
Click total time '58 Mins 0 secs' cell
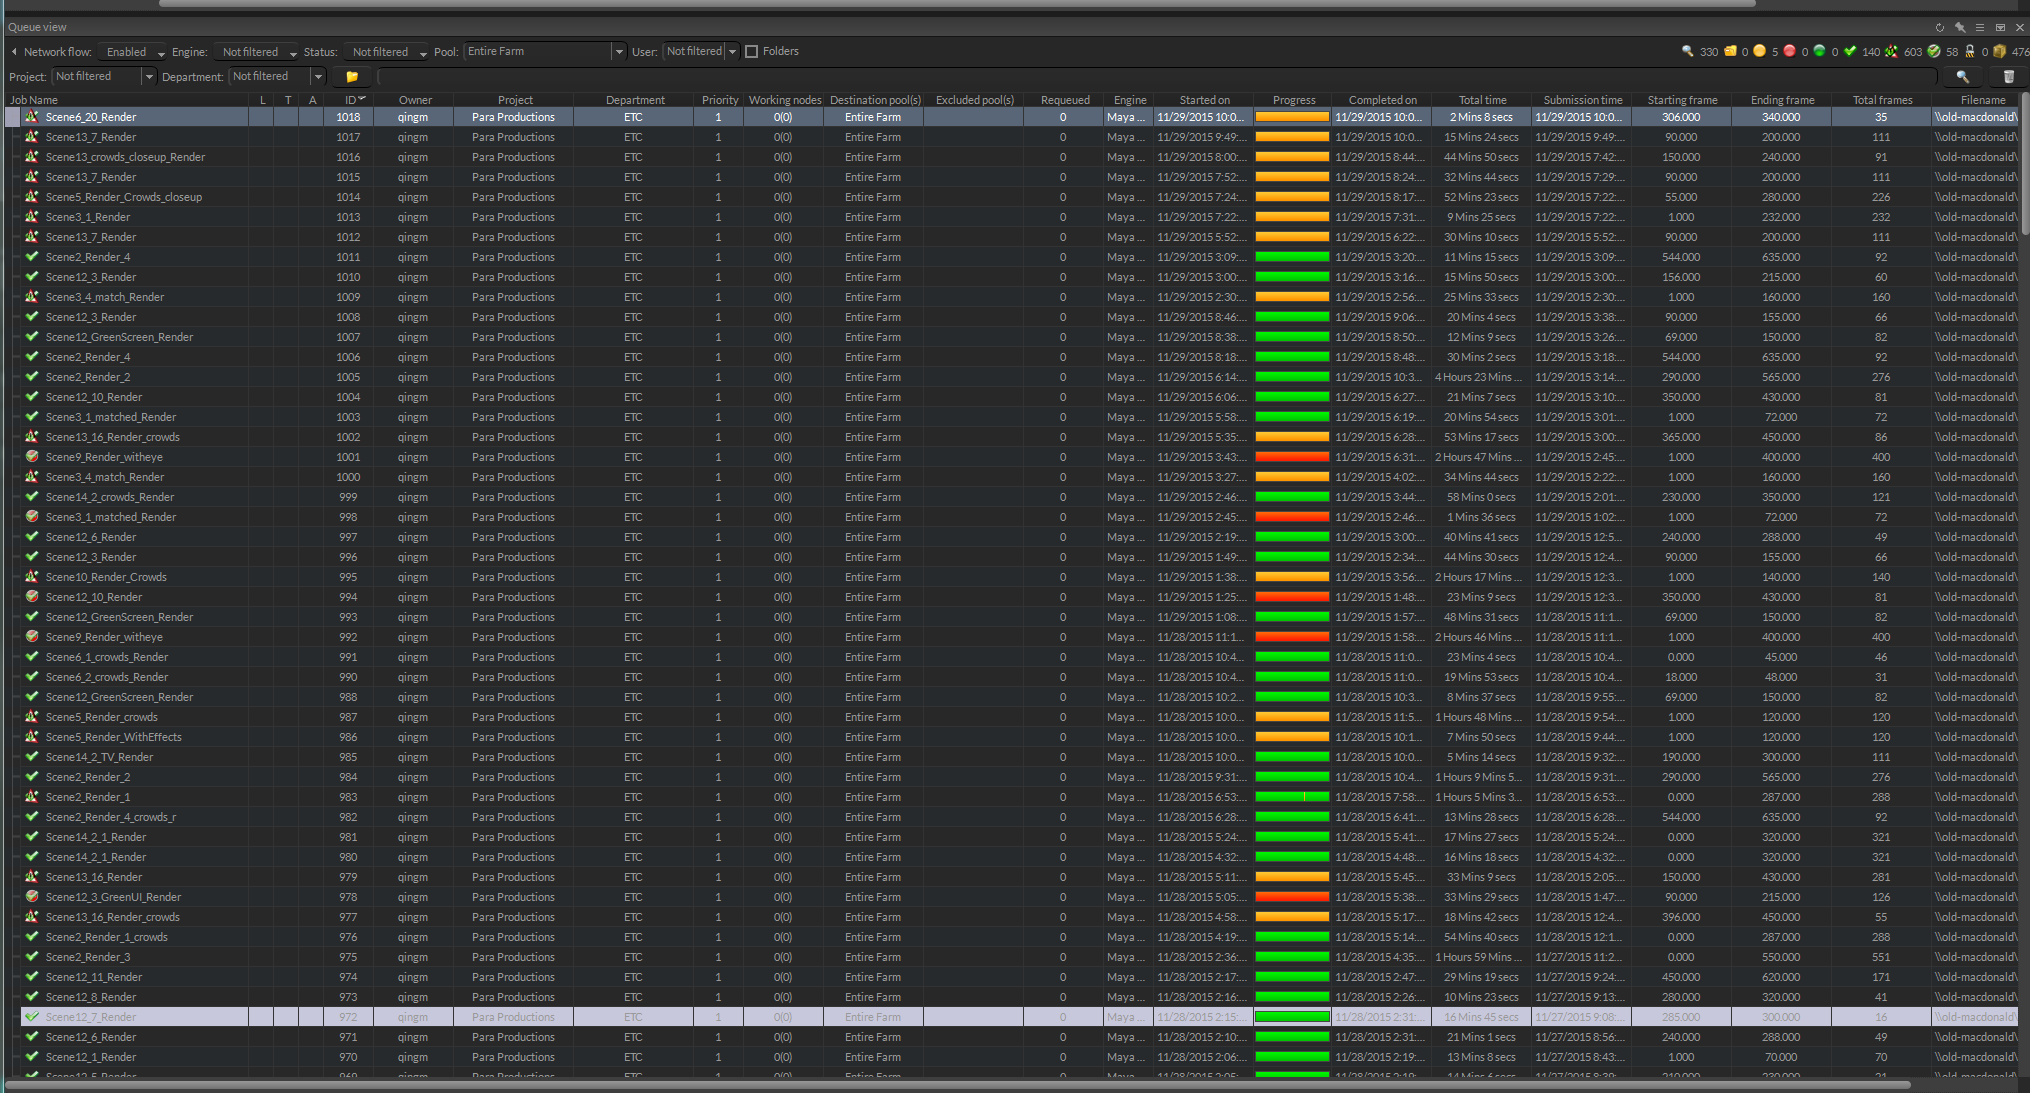(1481, 497)
